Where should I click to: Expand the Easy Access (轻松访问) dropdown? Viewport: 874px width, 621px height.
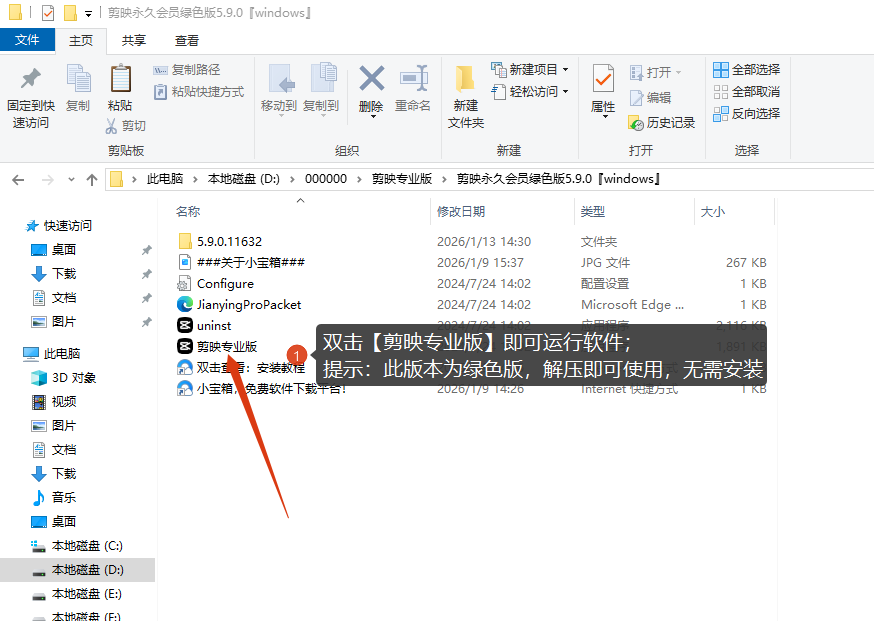point(565,92)
